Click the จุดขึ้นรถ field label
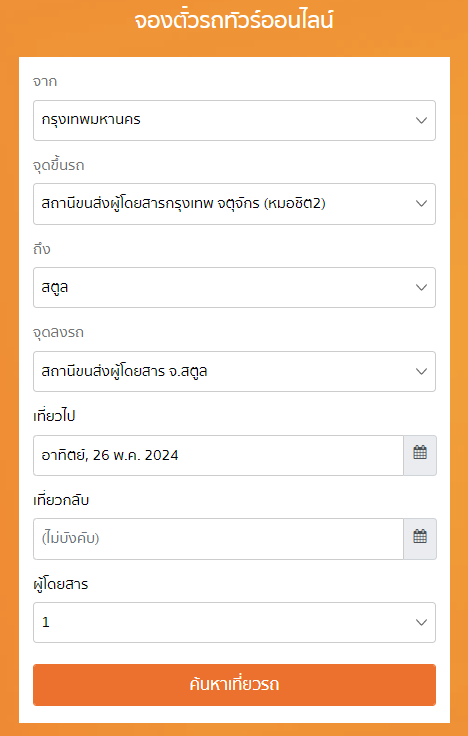 [59, 166]
